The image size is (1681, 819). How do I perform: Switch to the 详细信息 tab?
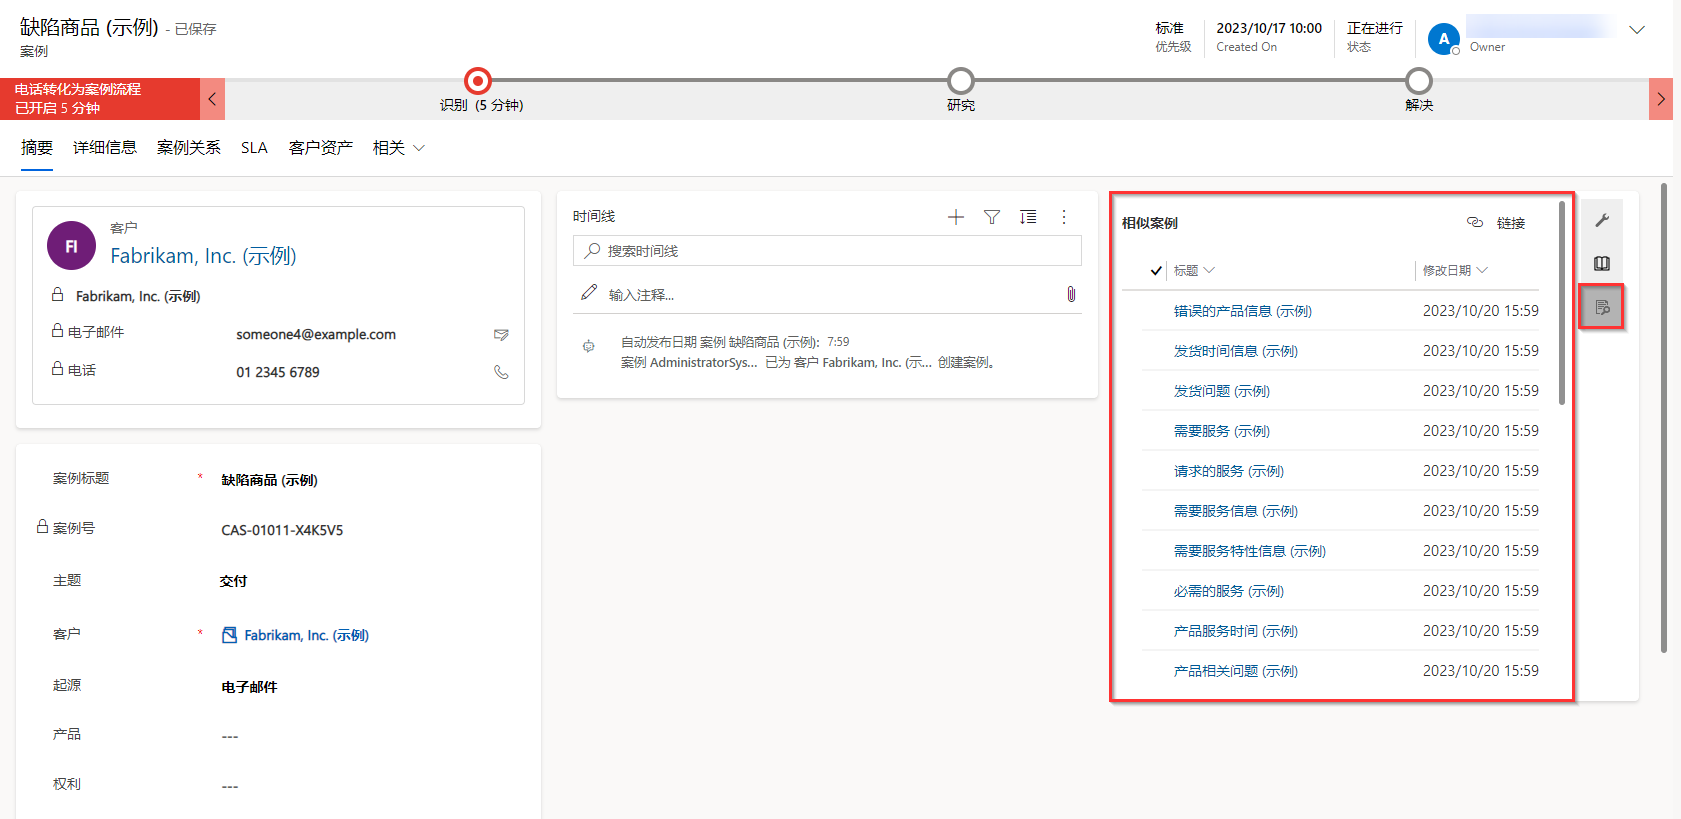click(x=105, y=148)
